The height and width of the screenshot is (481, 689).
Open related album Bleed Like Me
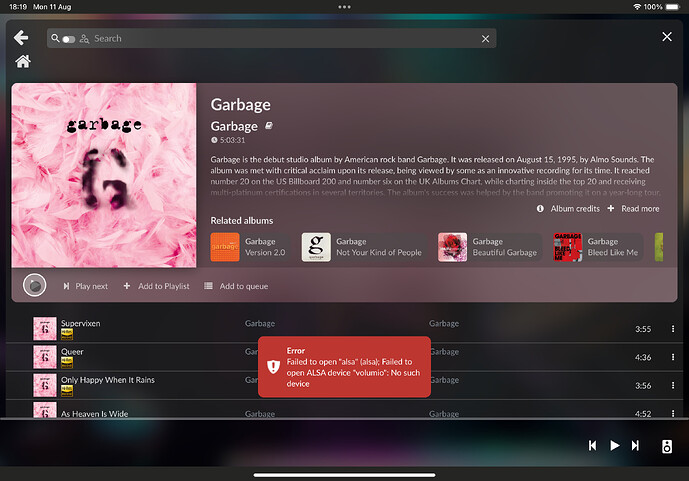598,247
